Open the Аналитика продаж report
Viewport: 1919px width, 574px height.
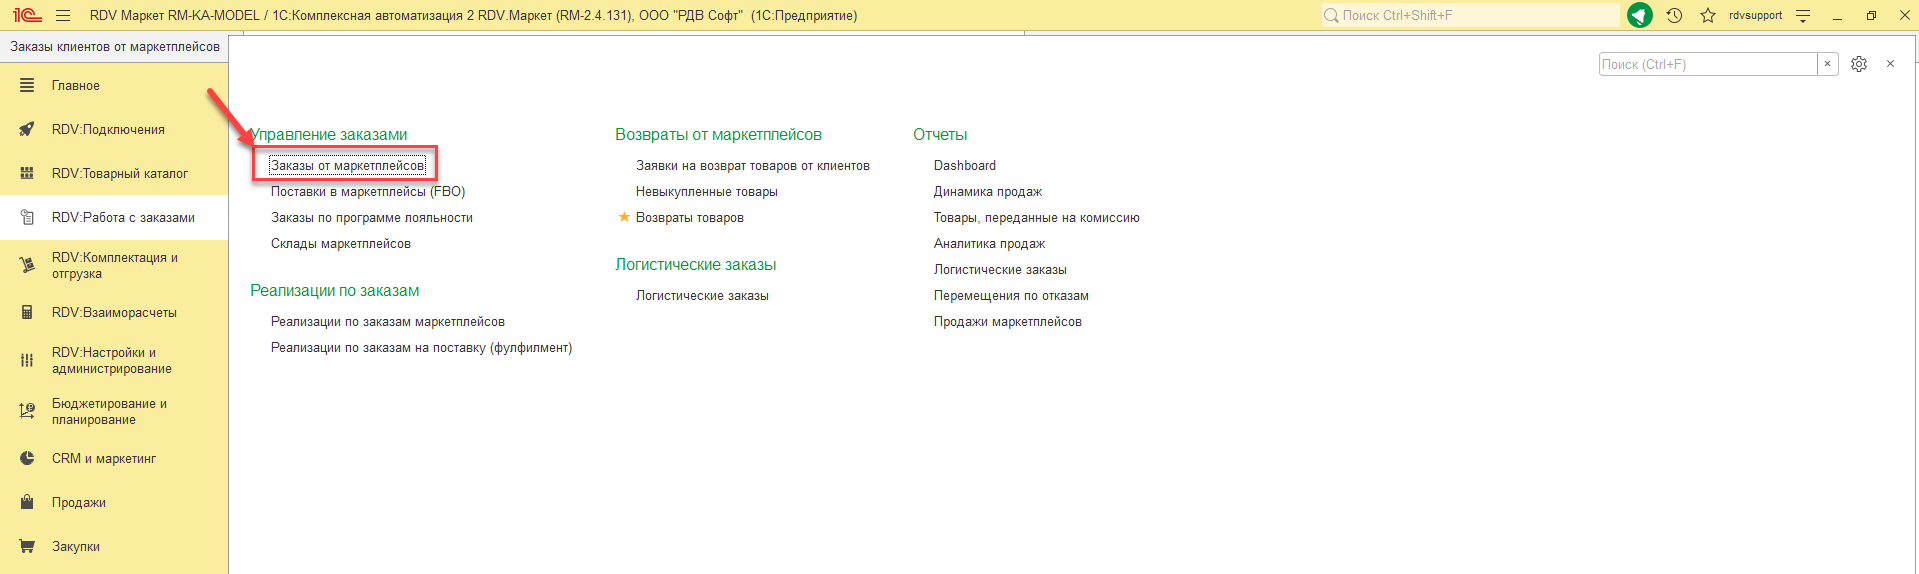tap(989, 244)
